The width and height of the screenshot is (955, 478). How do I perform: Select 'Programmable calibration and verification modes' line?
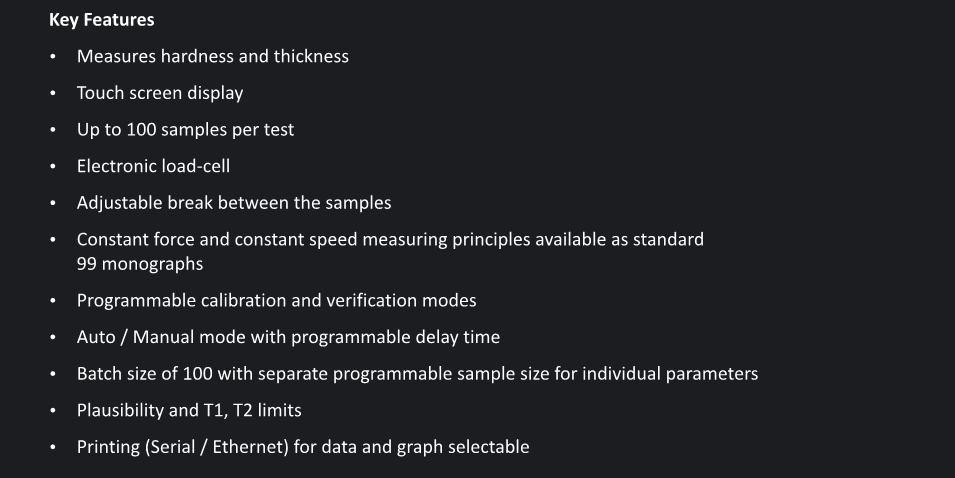tap(276, 301)
